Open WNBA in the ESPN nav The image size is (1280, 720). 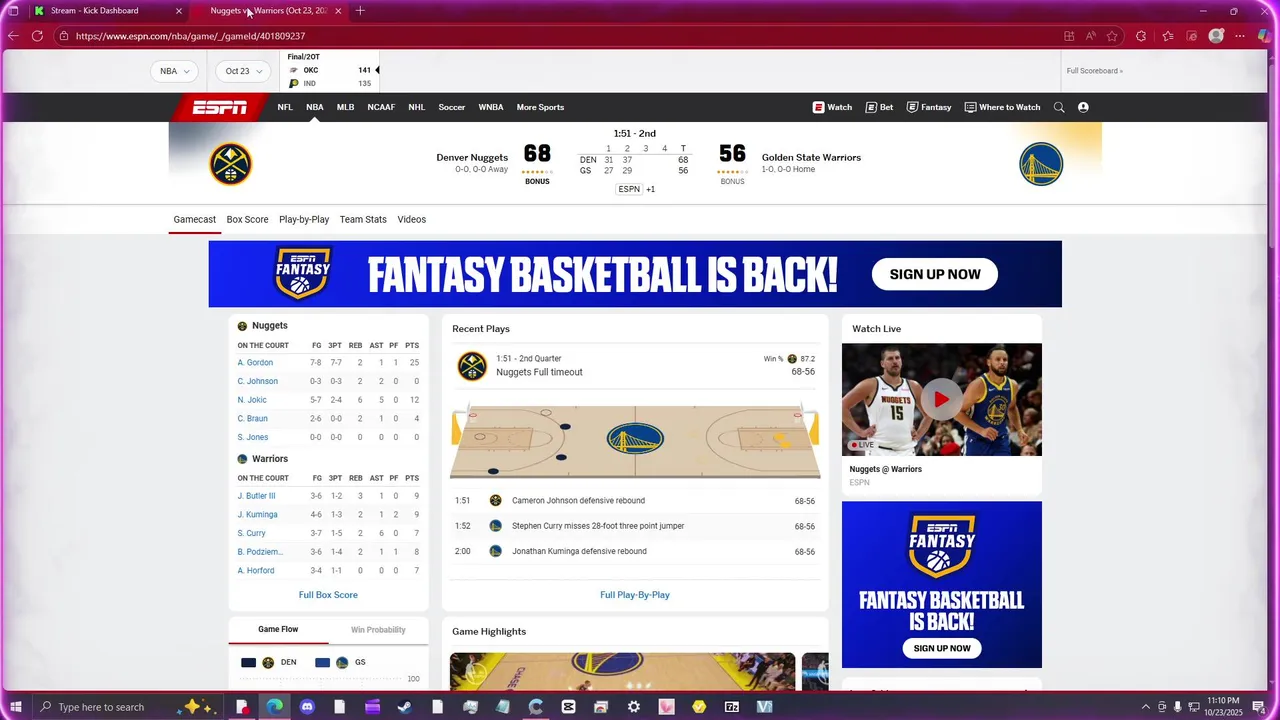(x=491, y=107)
